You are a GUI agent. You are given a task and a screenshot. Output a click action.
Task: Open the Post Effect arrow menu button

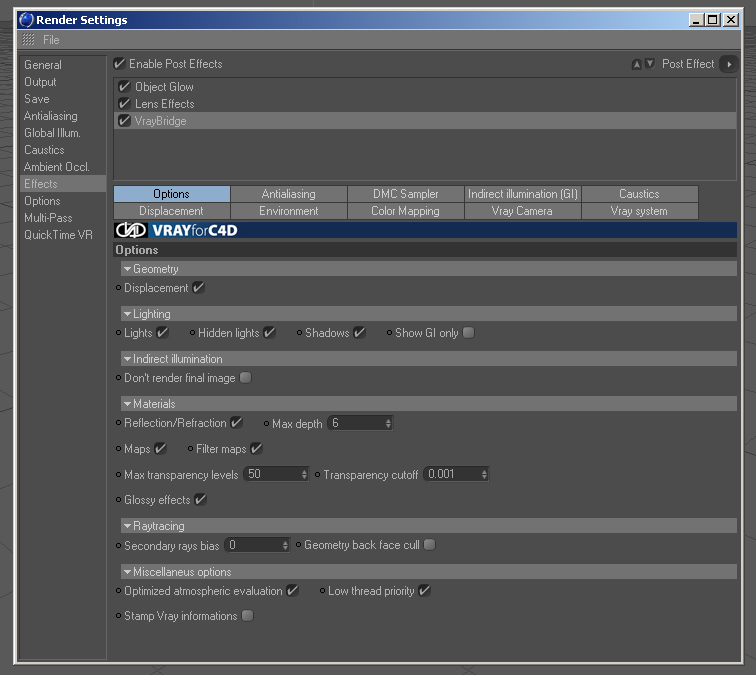tap(729, 64)
